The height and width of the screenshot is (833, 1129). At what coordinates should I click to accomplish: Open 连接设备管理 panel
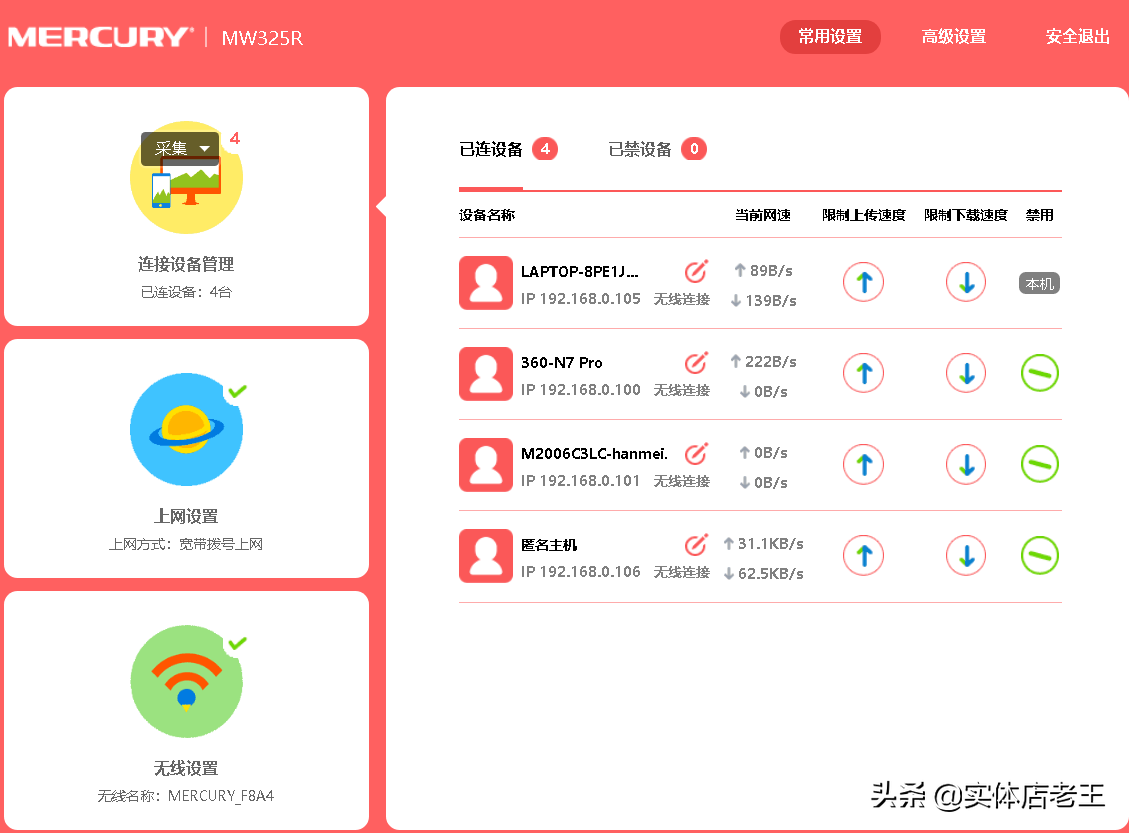(186, 263)
